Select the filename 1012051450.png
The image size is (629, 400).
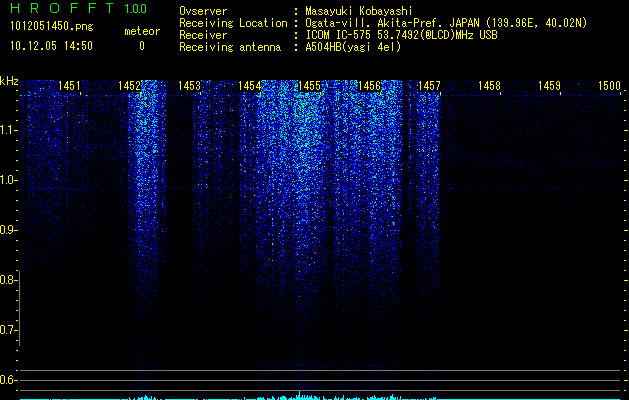pos(52,27)
